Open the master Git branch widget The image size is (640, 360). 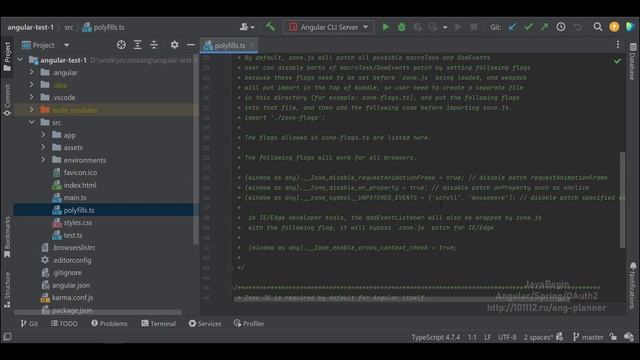(x=588, y=337)
